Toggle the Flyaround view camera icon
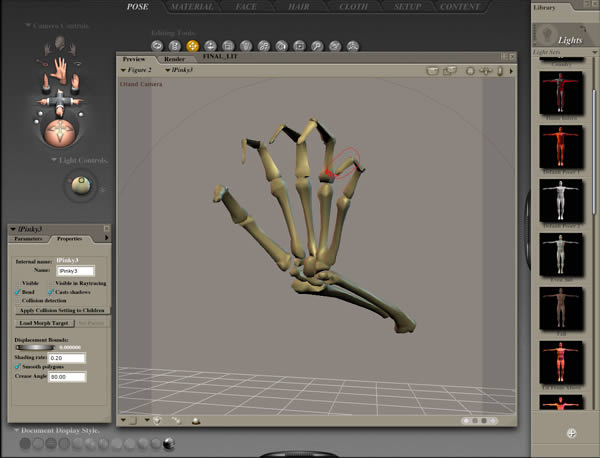This screenshot has height=458, width=600. click(78, 63)
